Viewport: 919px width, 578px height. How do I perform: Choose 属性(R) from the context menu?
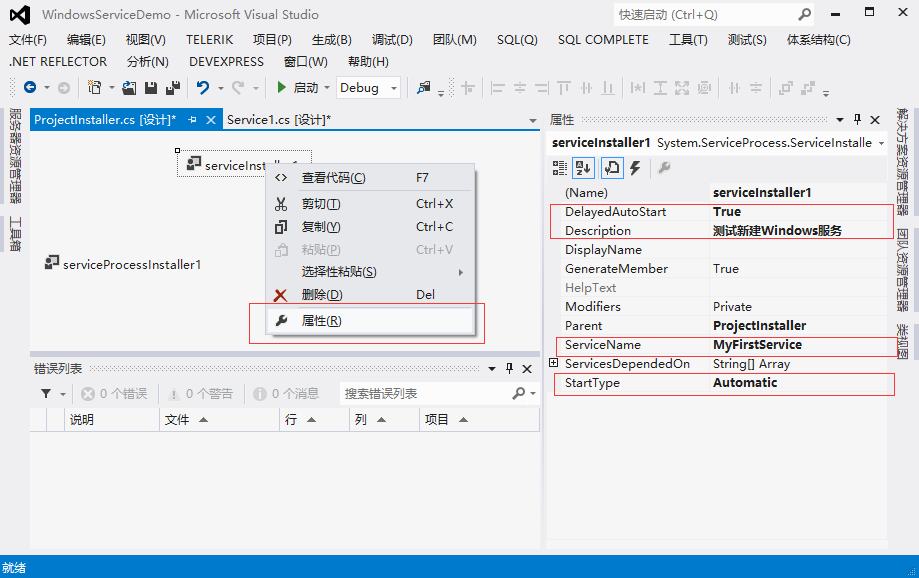click(321, 321)
